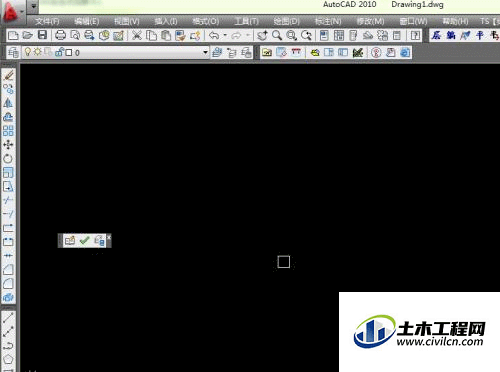Click the Cut scissors icon
Screen dimensions: 500x372
tap(137, 35)
